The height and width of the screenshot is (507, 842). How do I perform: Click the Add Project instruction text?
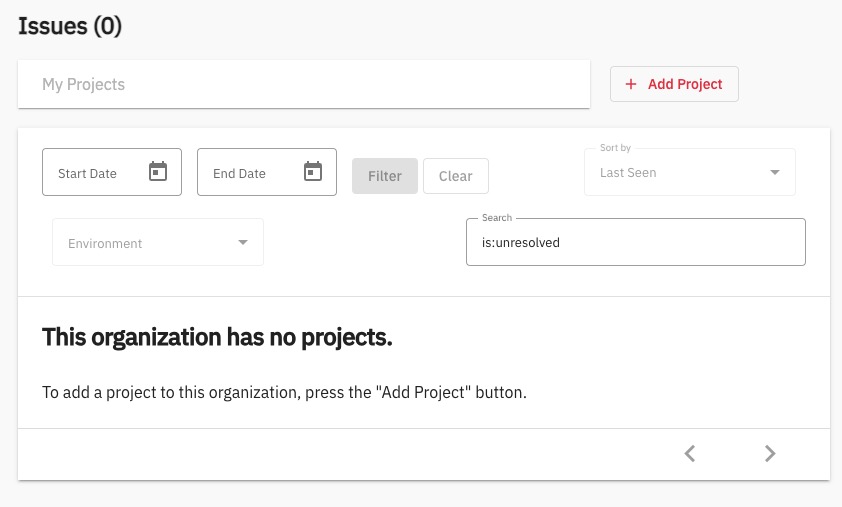point(284,392)
